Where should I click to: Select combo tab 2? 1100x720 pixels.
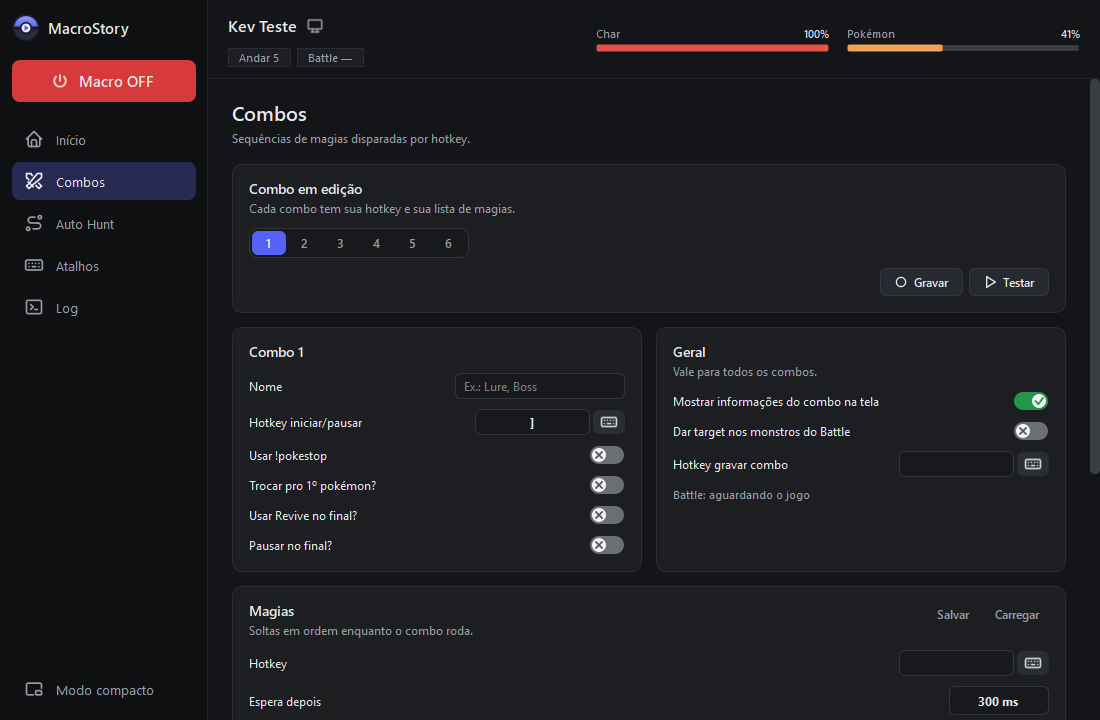304,244
